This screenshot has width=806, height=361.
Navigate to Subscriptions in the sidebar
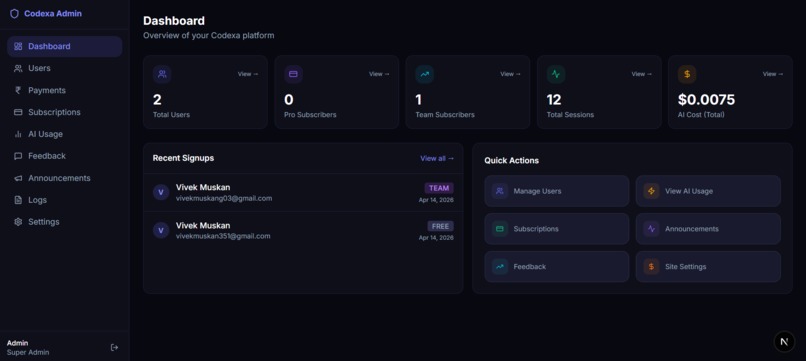65,112
